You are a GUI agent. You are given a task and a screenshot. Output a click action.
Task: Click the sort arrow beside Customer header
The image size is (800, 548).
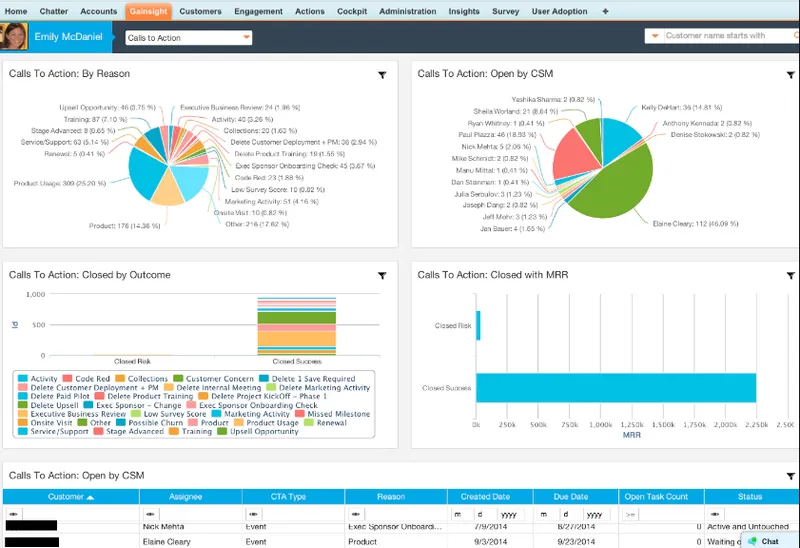pyautogui.click(x=90, y=497)
